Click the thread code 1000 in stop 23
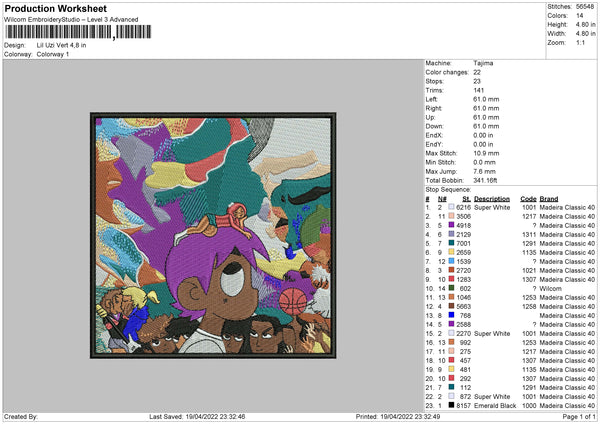 click(529, 405)
